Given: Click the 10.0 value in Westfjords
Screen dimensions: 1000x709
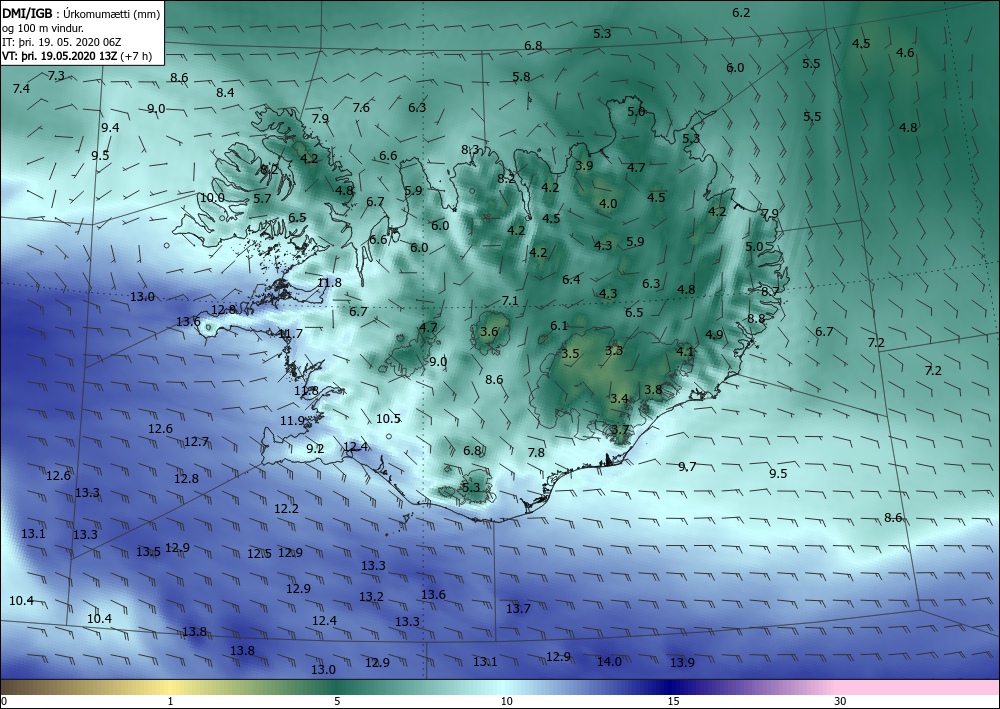Looking at the screenshot, I should [x=212, y=197].
